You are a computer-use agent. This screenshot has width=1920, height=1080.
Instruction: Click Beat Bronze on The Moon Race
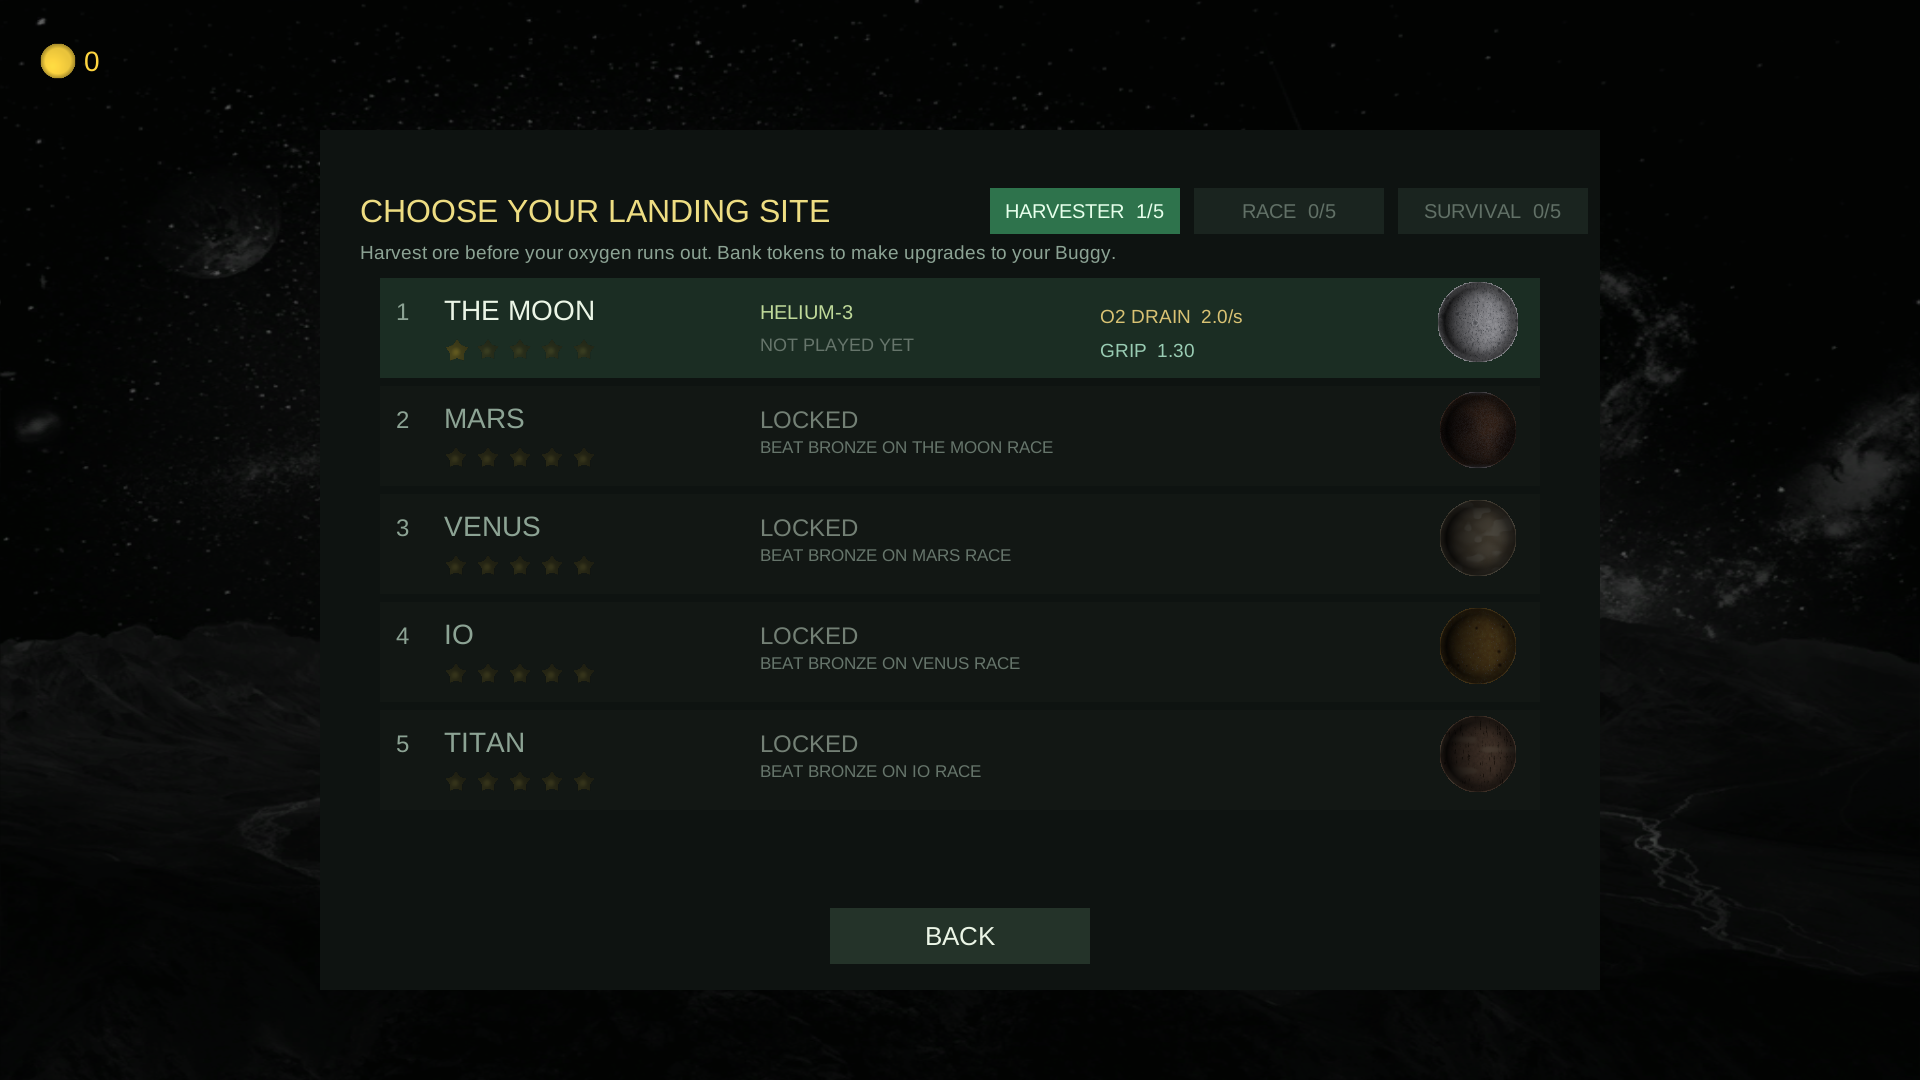(x=906, y=448)
